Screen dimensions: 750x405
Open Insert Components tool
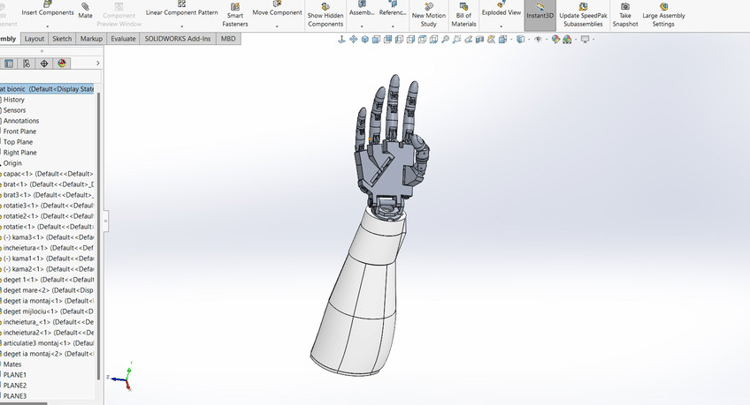[x=47, y=9]
